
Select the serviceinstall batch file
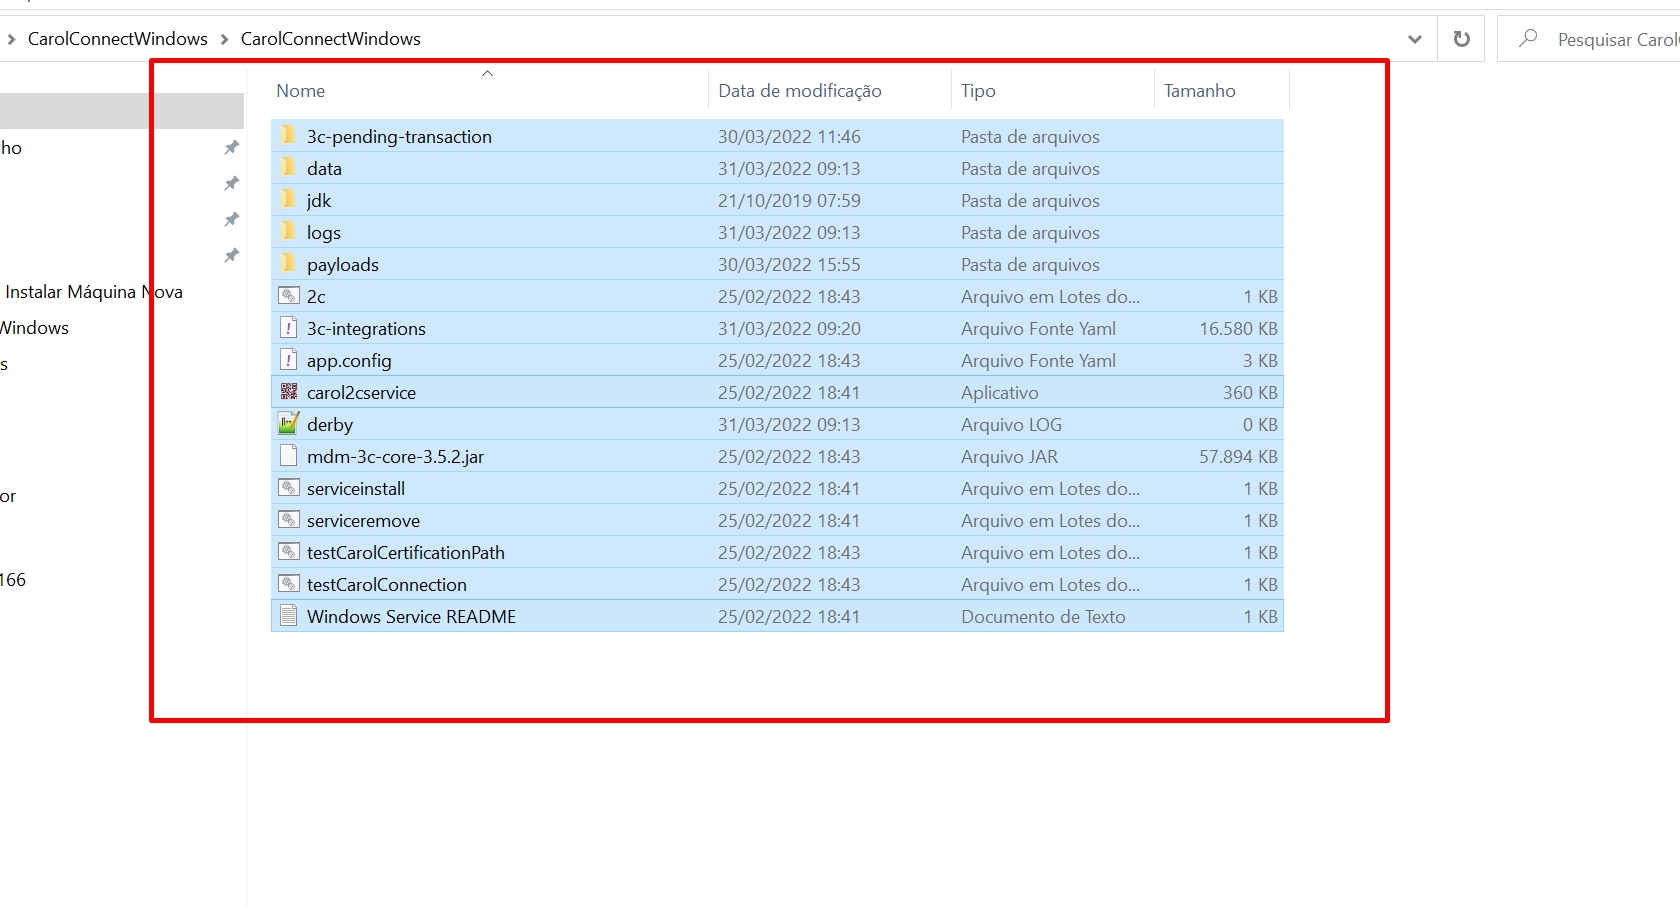tap(356, 489)
